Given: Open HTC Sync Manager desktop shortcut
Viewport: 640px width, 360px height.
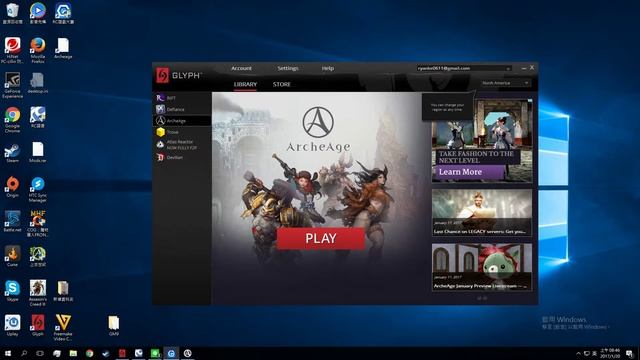Looking at the screenshot, I should (38, 189).
